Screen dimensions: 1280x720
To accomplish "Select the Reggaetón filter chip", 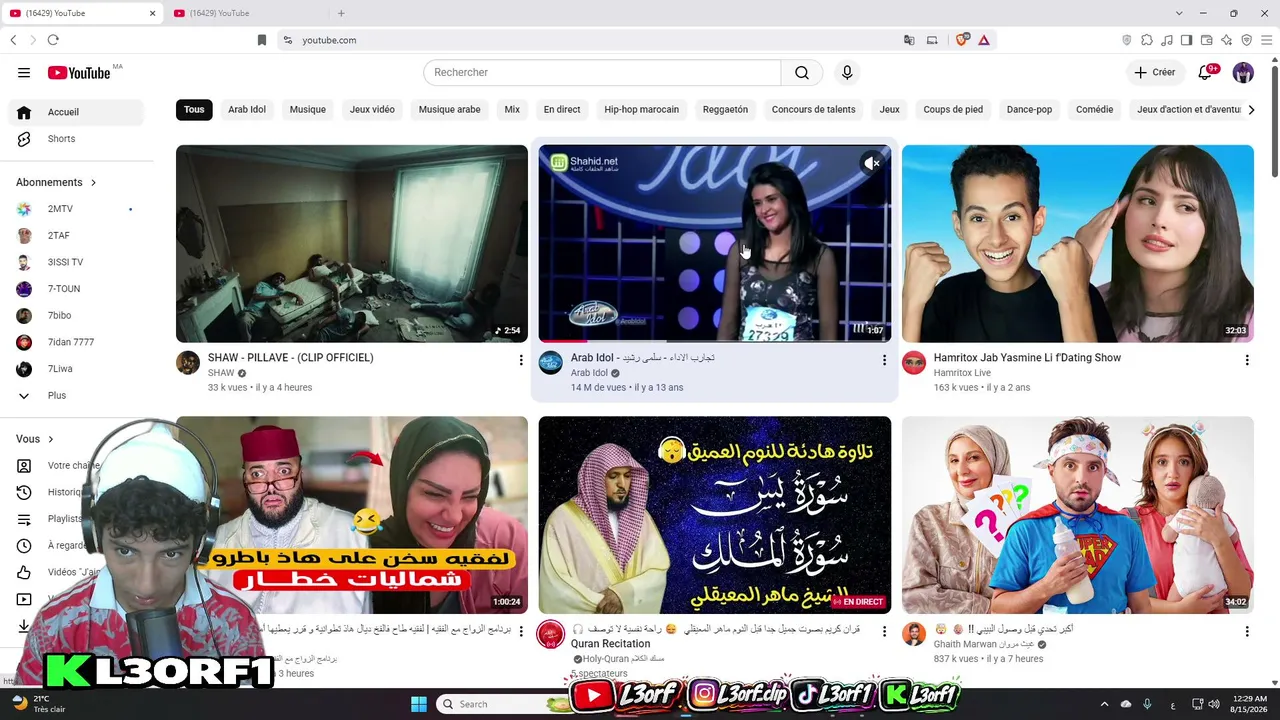I will tap(725, 110).
